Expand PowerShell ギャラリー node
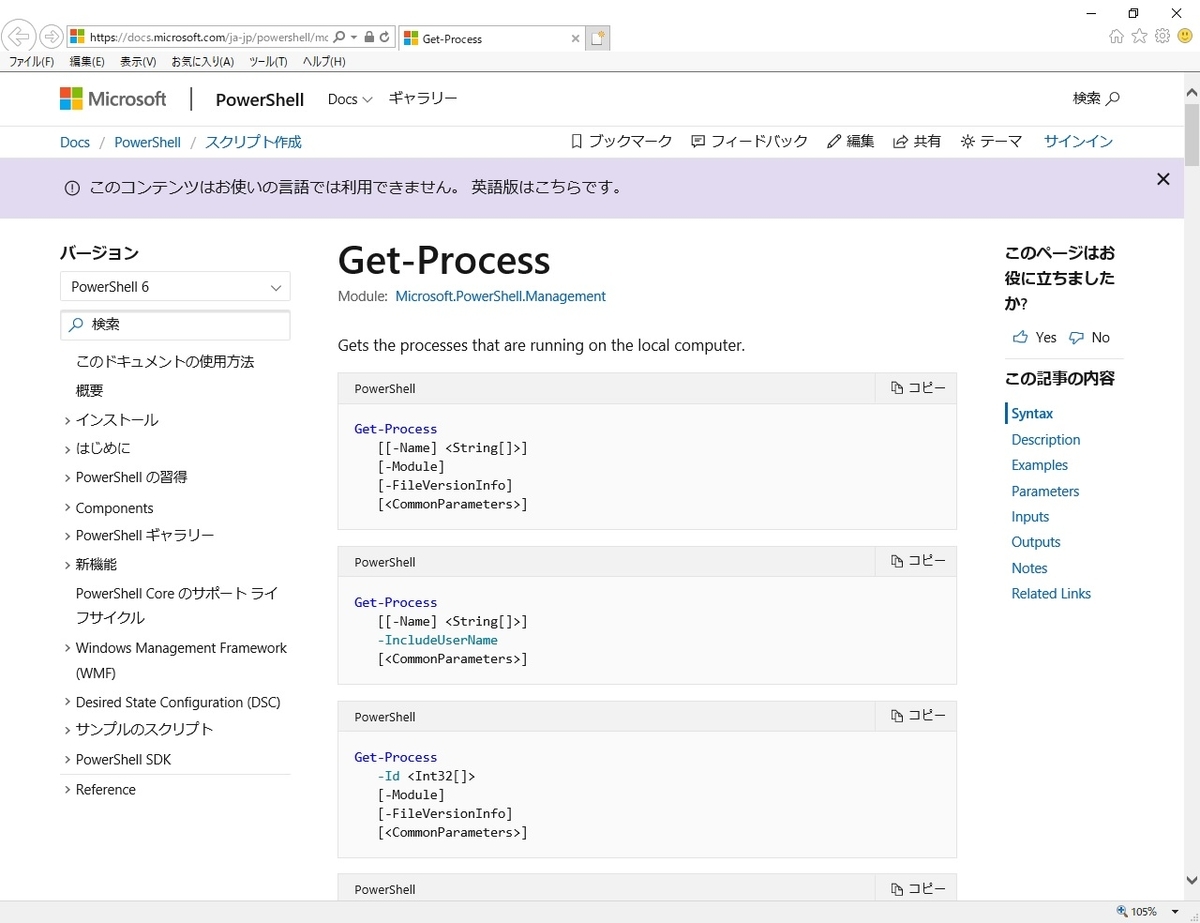This screenshot has height=923, width=1200. [67, 536]
